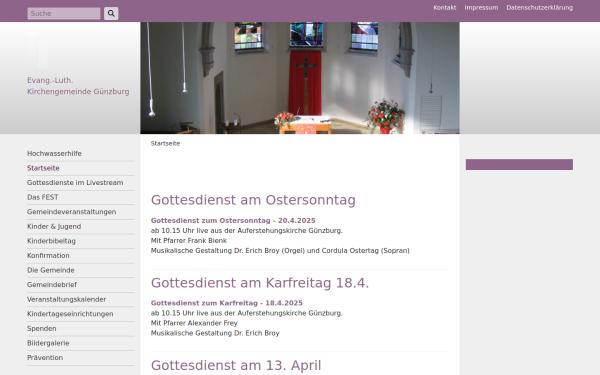Open Gottesdienst am Ostersonntag heading
The width and height of the screenshot is (600, 375).
pos(253,200)
